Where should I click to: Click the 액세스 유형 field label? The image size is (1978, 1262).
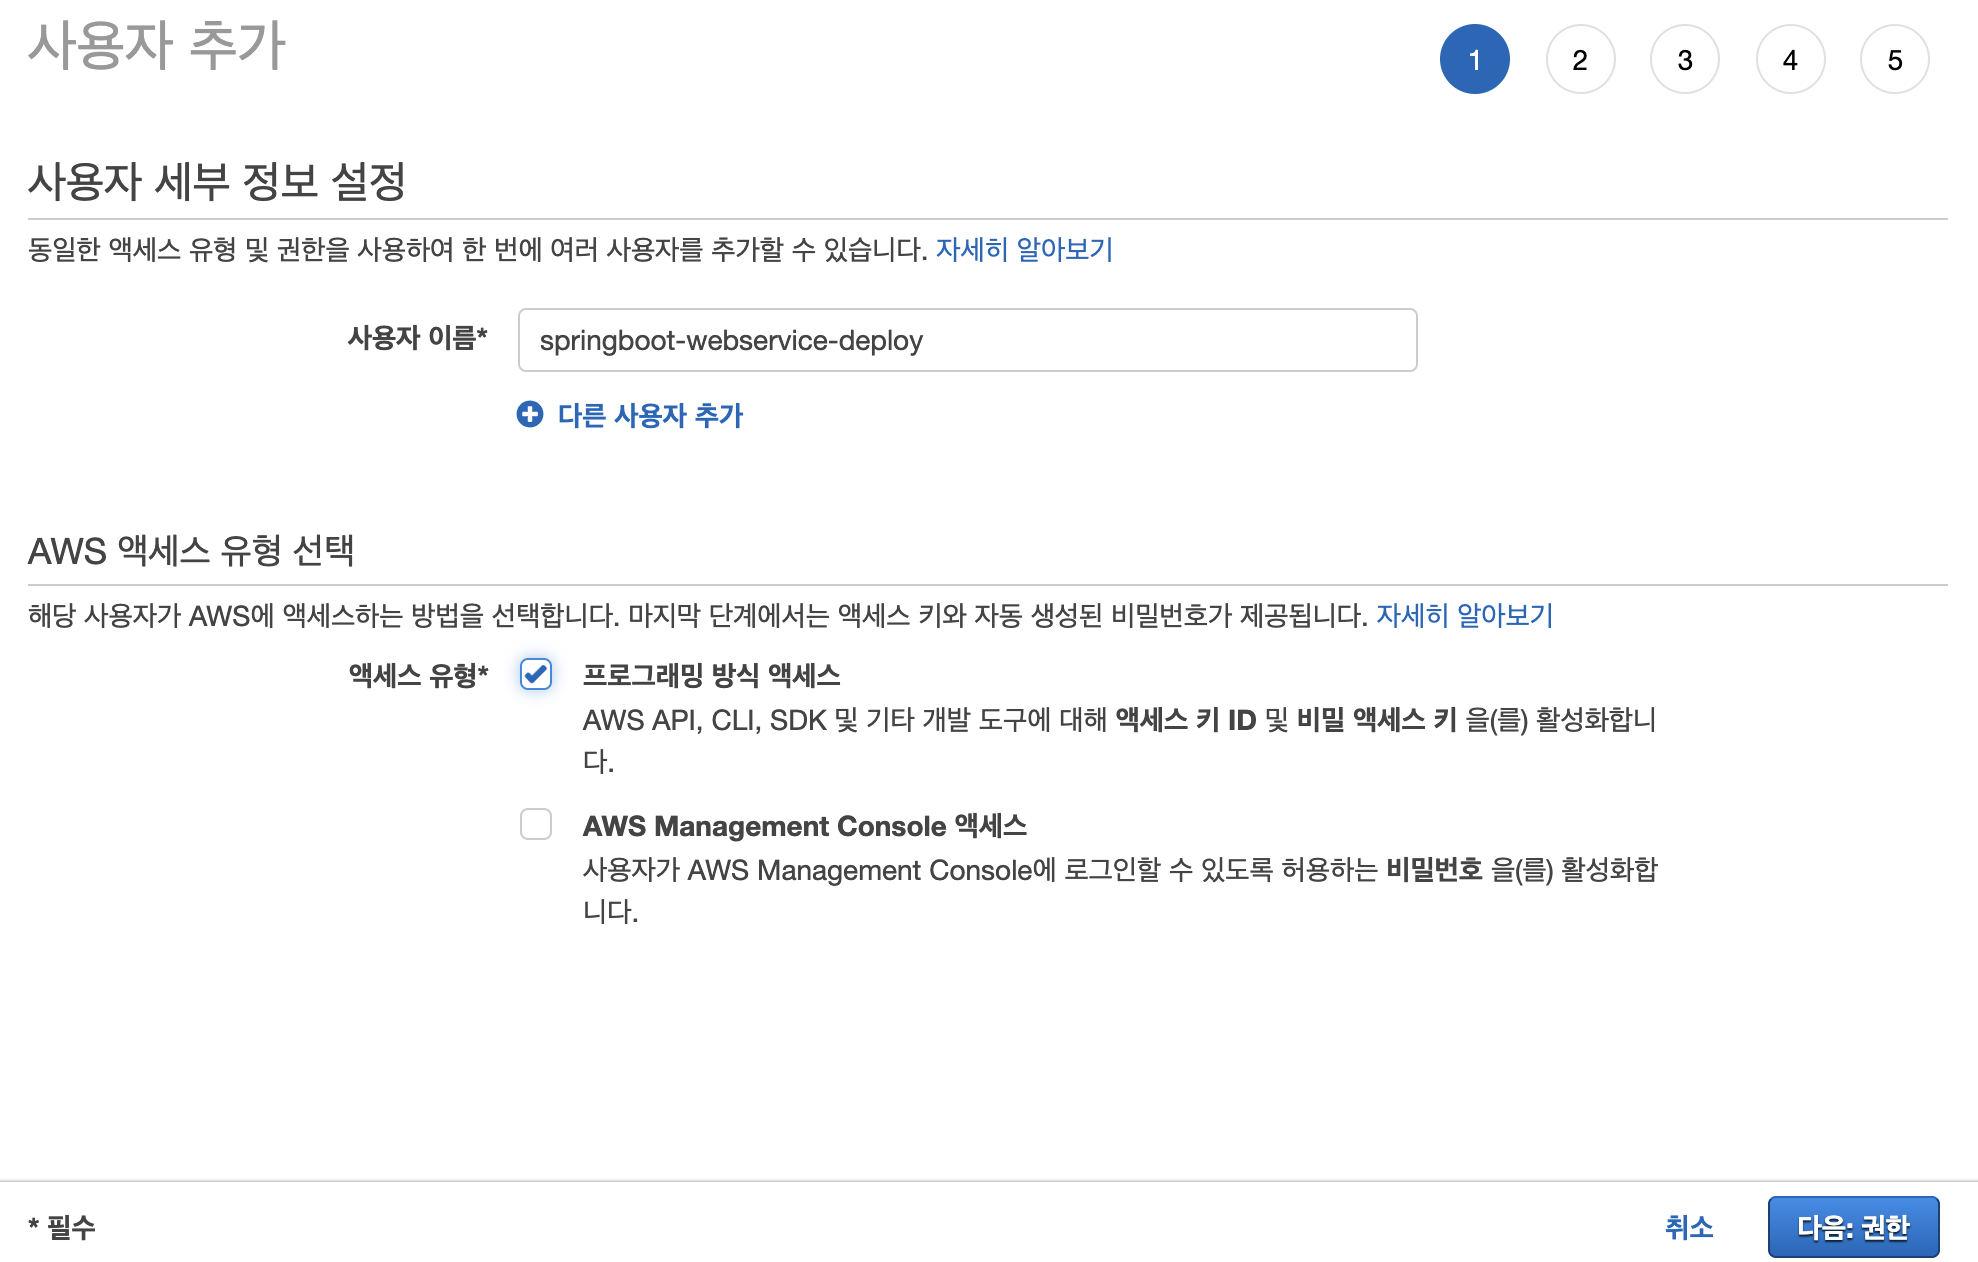coord(418,676)
